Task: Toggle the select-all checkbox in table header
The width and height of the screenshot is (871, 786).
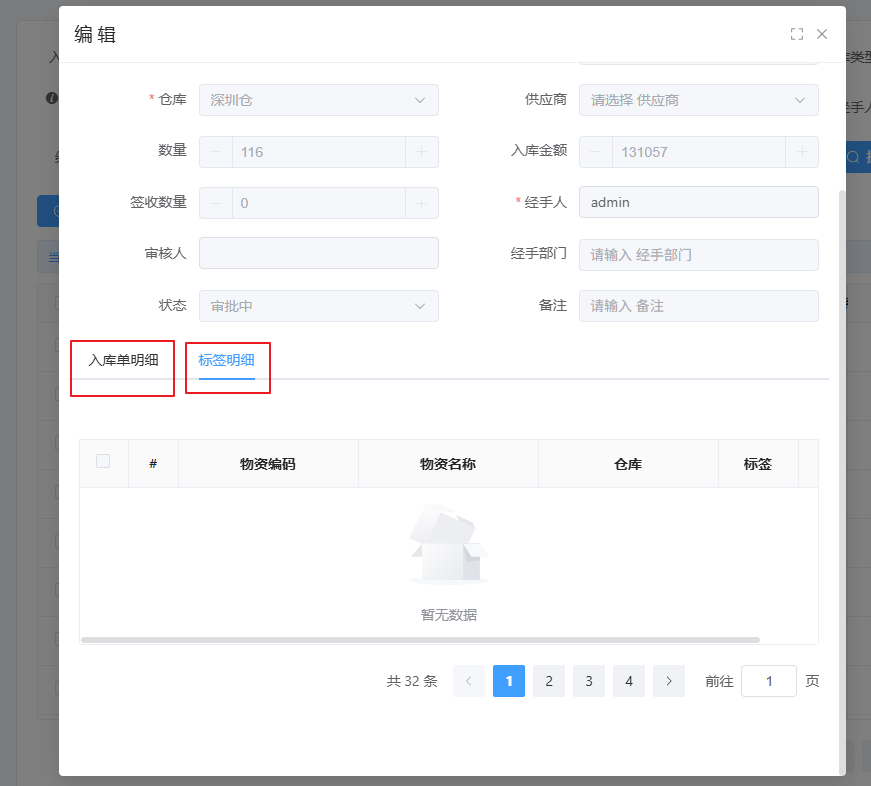Action: coord(103,462)
